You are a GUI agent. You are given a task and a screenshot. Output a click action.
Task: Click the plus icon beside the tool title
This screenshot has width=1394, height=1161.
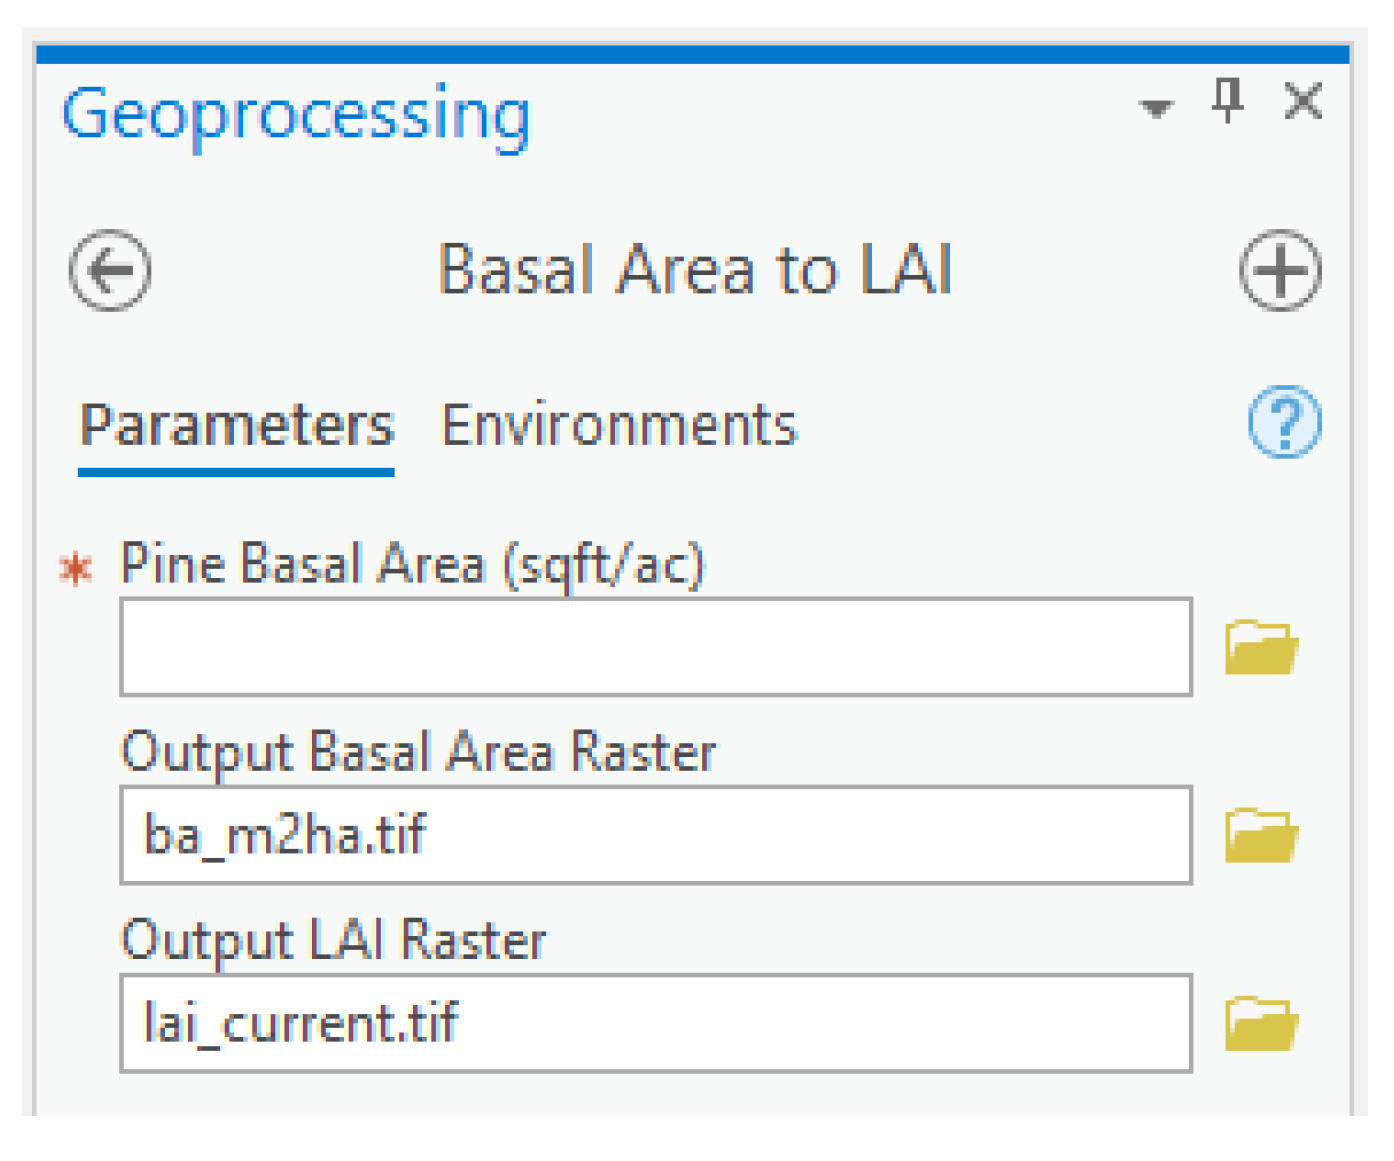coord(1280,271)
